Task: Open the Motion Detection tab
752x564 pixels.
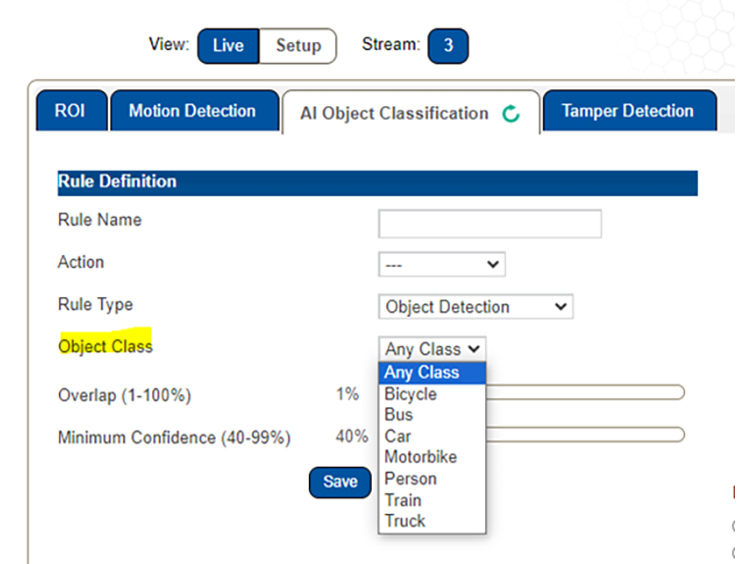Action: tap(192, 112)
